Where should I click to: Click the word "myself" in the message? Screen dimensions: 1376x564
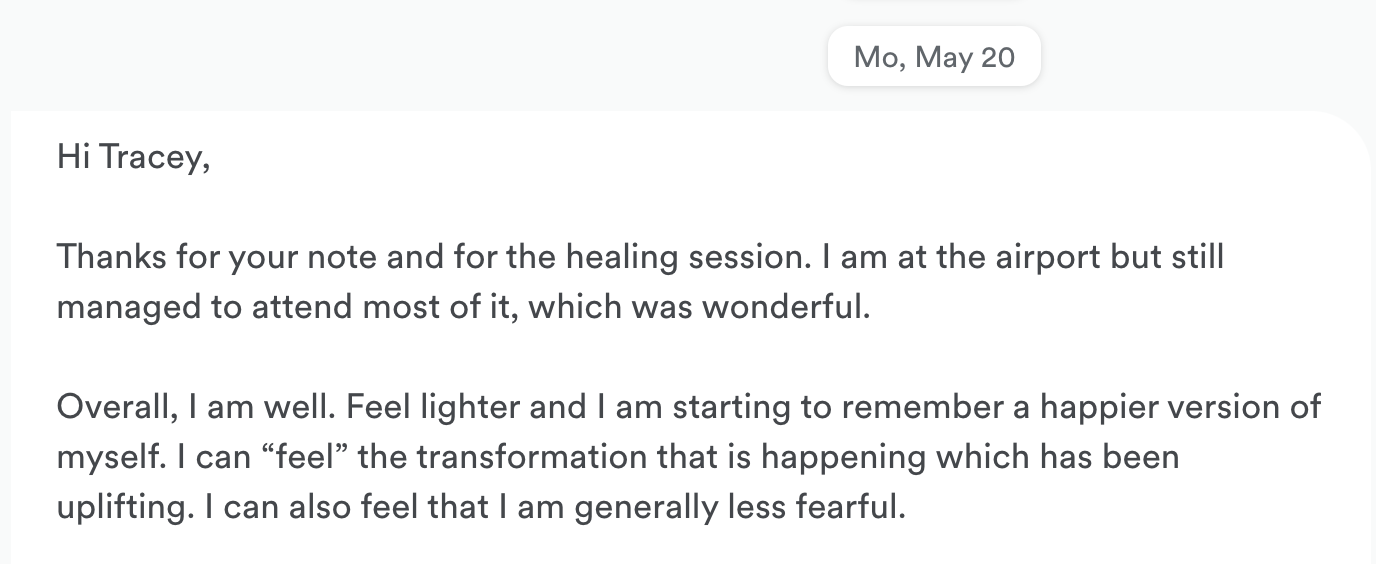105,457
